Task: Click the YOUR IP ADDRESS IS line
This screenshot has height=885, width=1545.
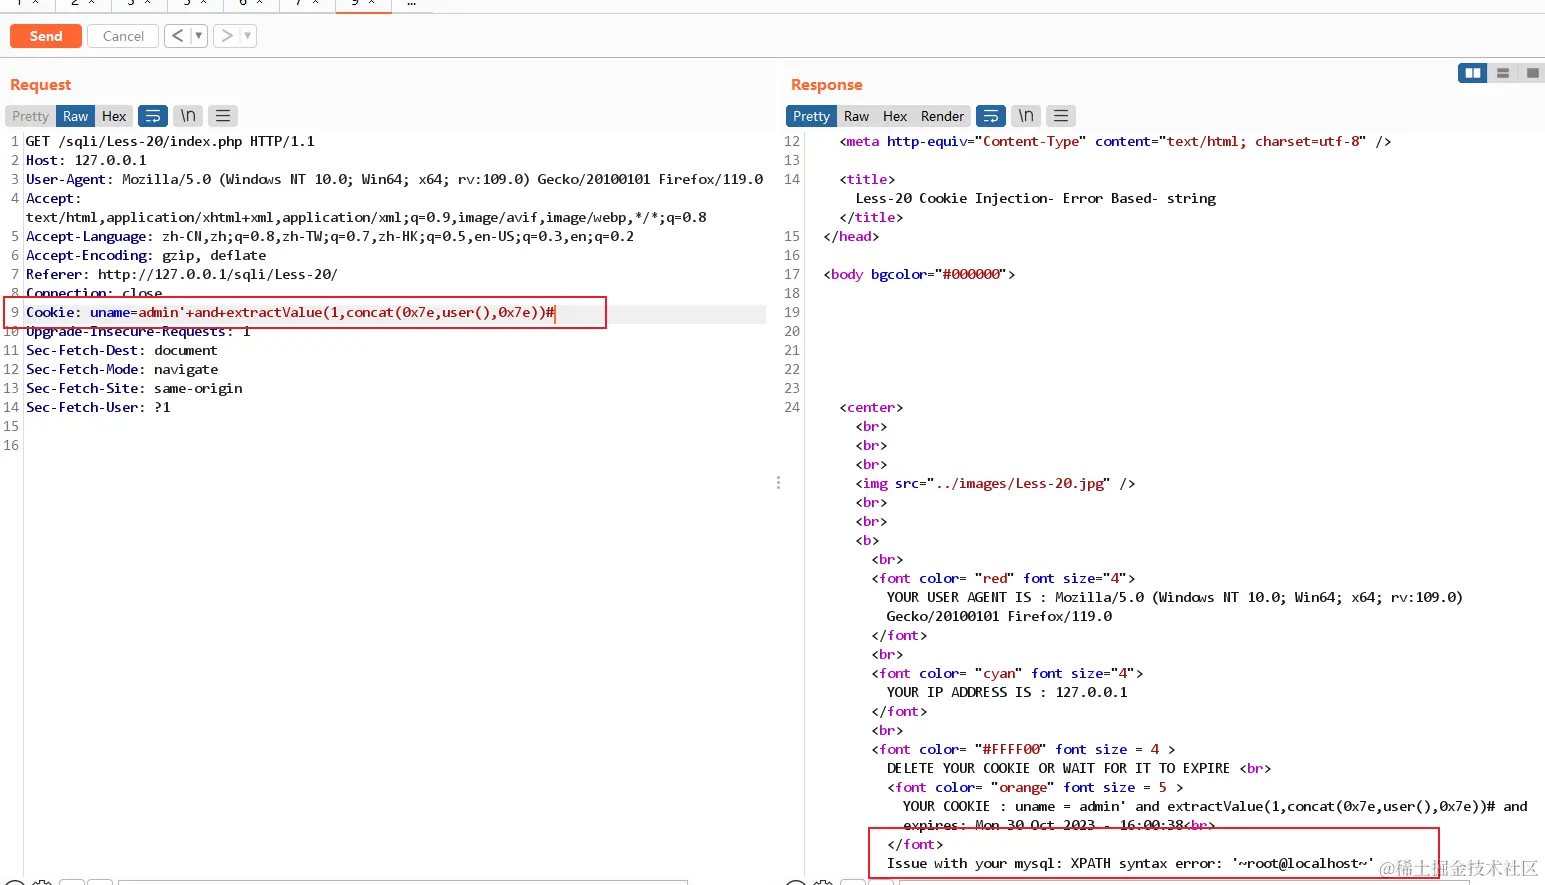Action: tap(1007, 692)
